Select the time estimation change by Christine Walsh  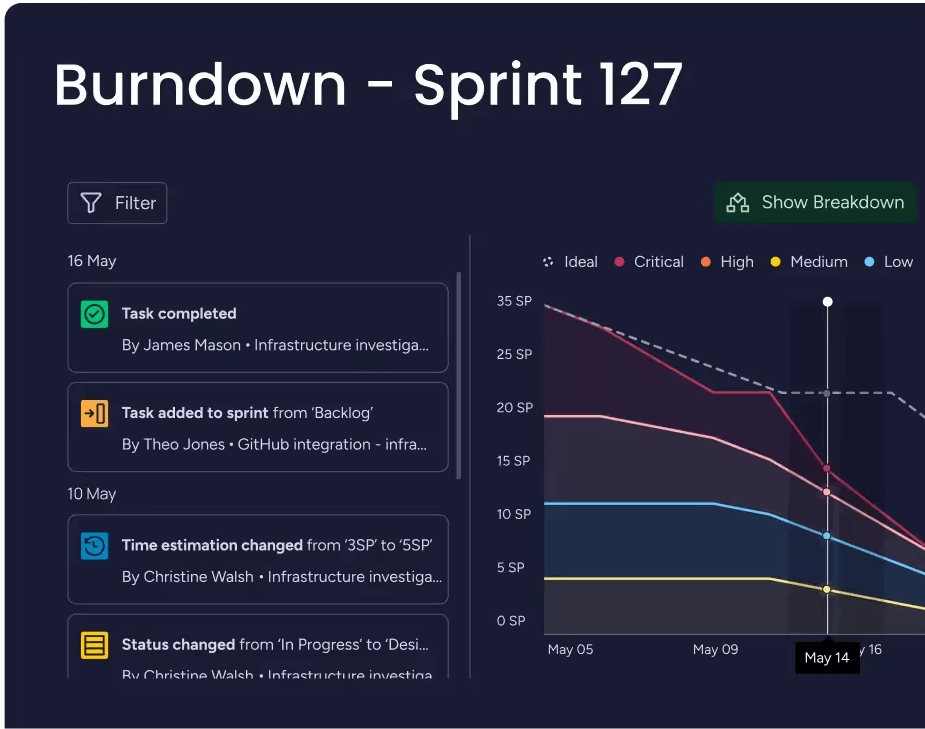(258, 560)
